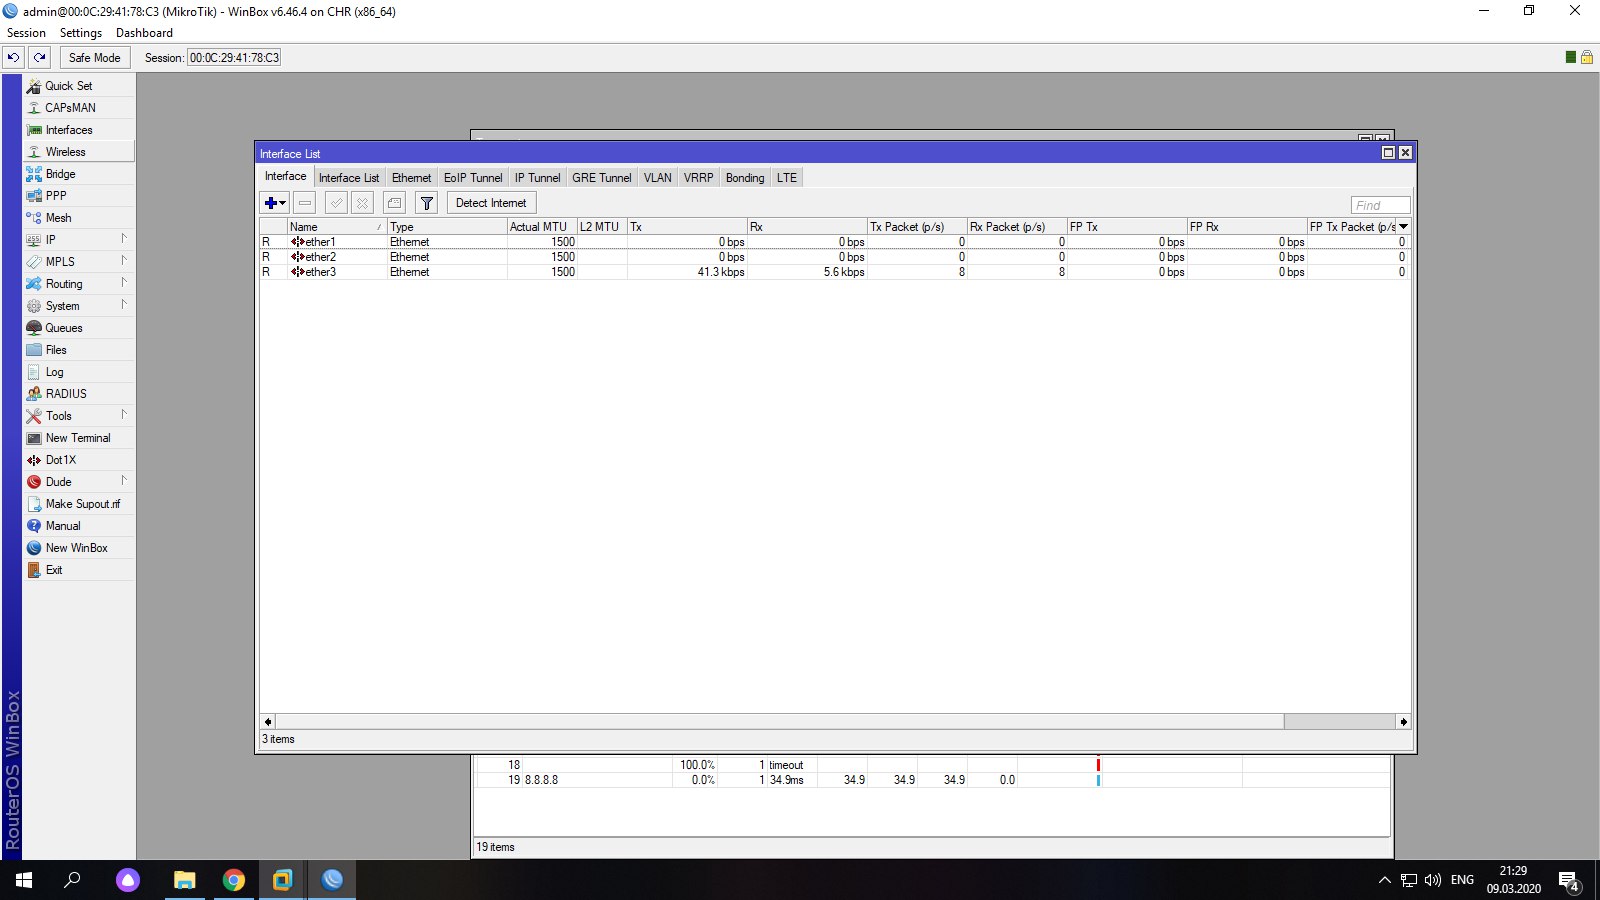Select the ether1 interface row
Viewport: 1600px width, 900px height.
pos(834,242)
